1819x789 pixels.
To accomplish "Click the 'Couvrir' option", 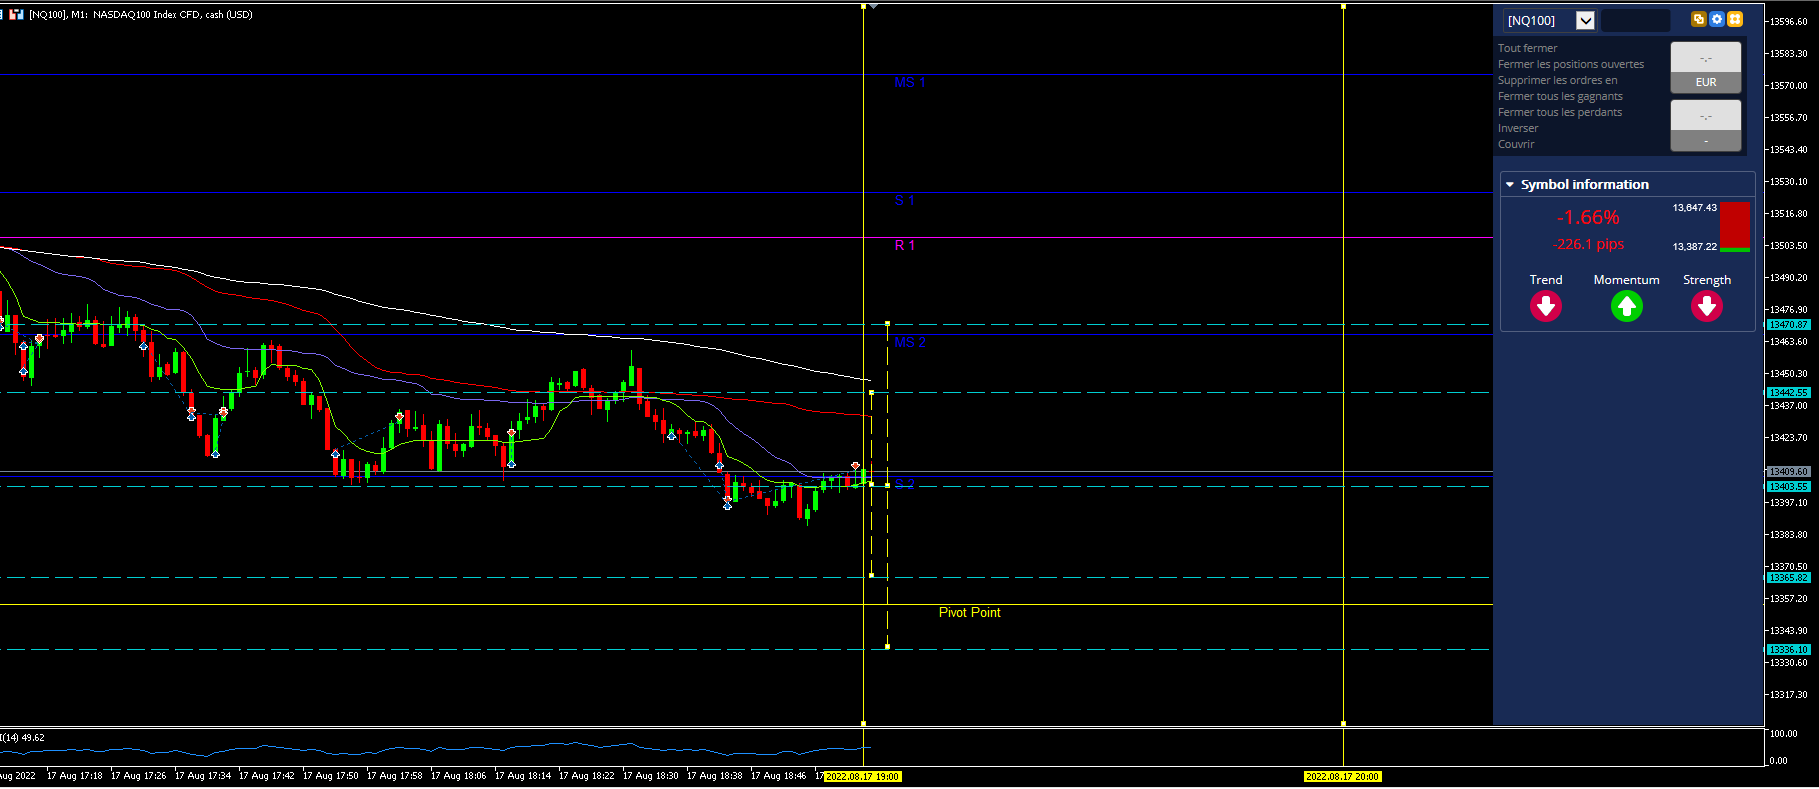I will tap(1516, 144).
